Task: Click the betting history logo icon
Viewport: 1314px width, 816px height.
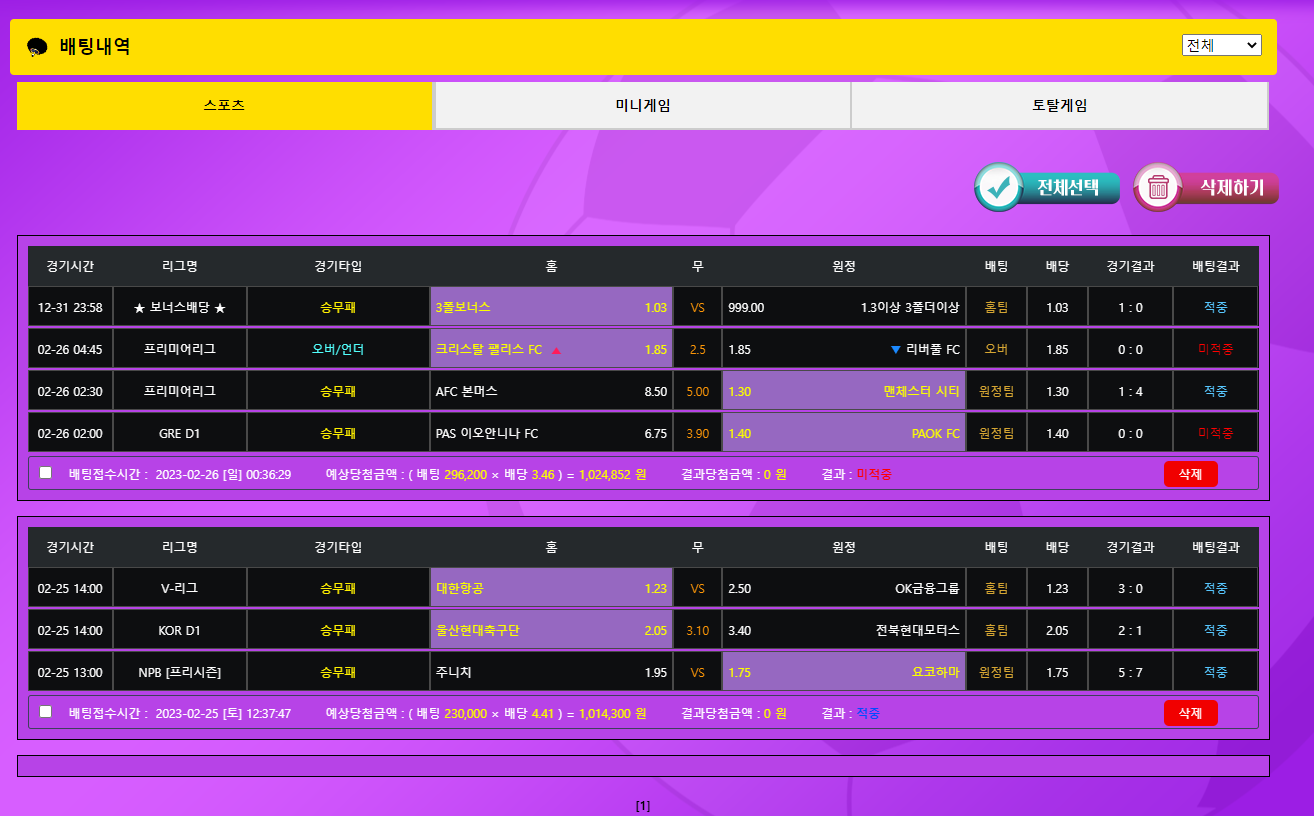Action: point(38,47)
